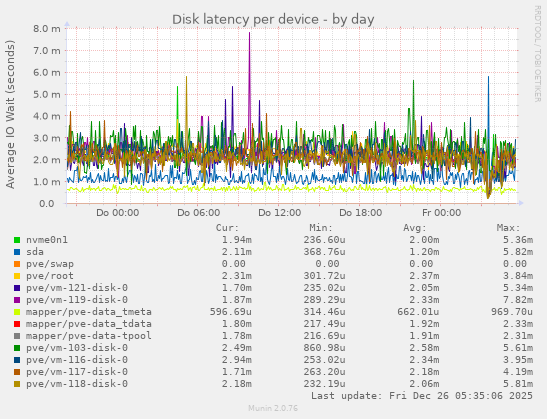Click the 'mapper/pve-data-tpool' legend label

pyautogui.click(x=89, y=336)
